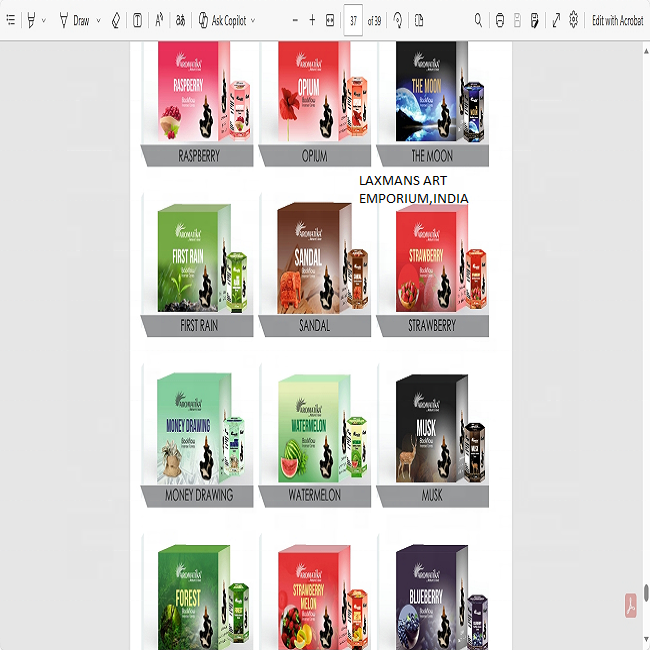Click the 'RASPBERRY' caption label
Viewport: 650px width, 650px height.
tap(199, 156)
